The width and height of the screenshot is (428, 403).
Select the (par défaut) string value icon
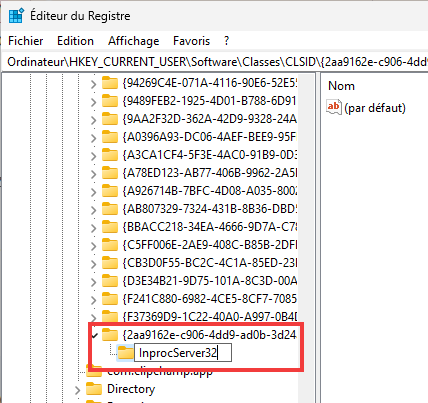pyautogui.click(x=334, y=107)
